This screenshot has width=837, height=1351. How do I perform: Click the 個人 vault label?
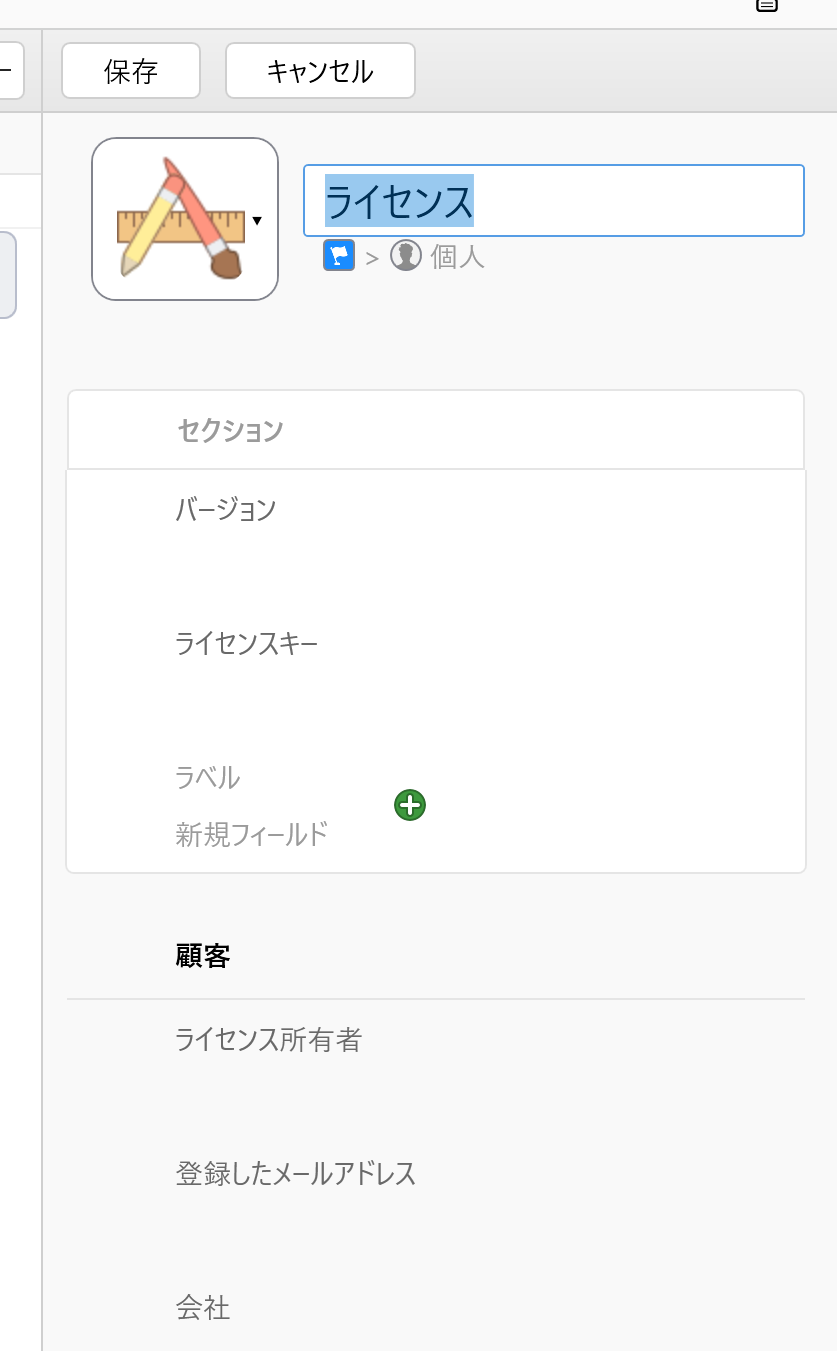point(457,257)
